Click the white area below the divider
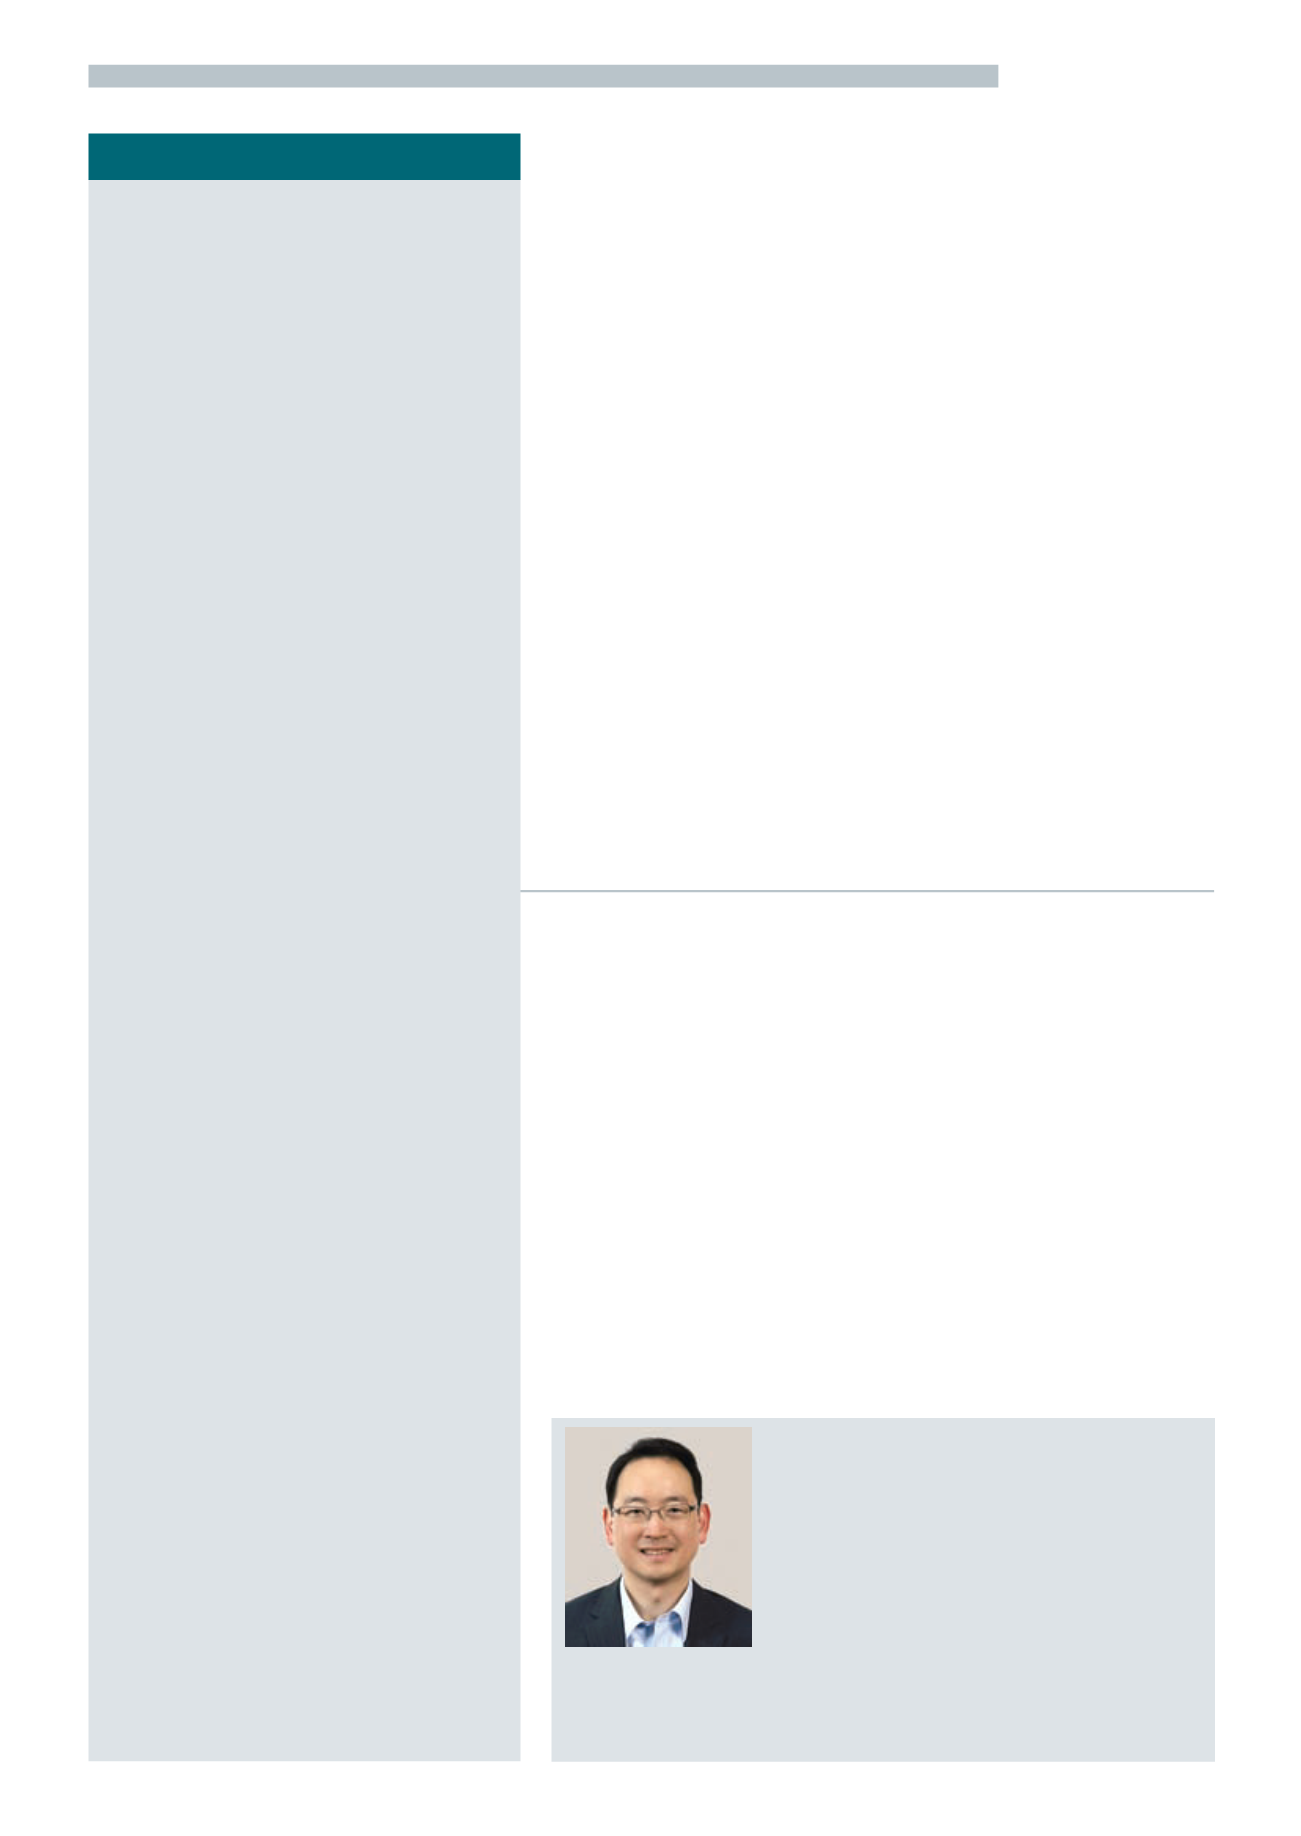This screenshot has height=1836, width=1301. [867, 1150]
